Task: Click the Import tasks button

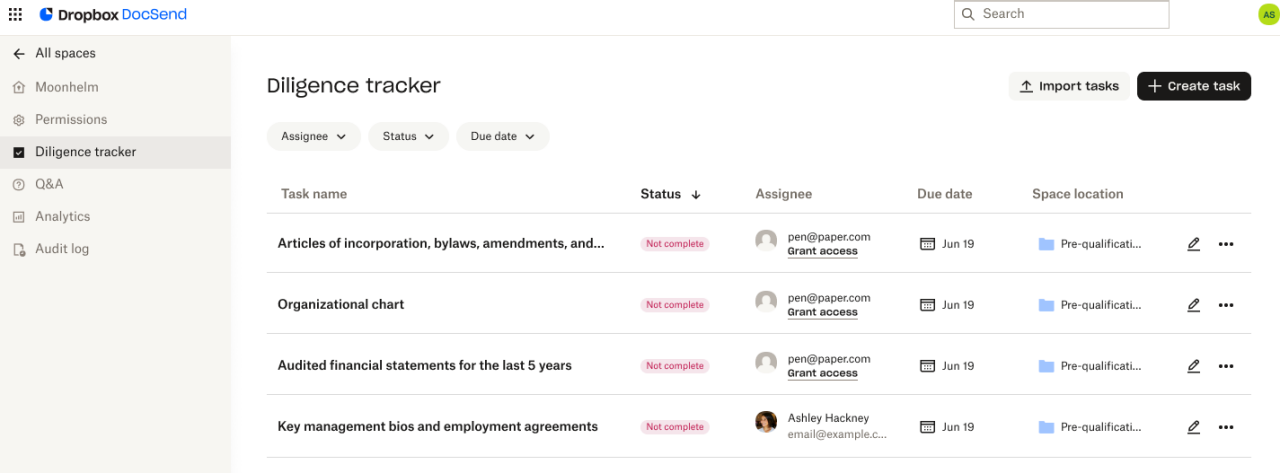Action: 1069,86
